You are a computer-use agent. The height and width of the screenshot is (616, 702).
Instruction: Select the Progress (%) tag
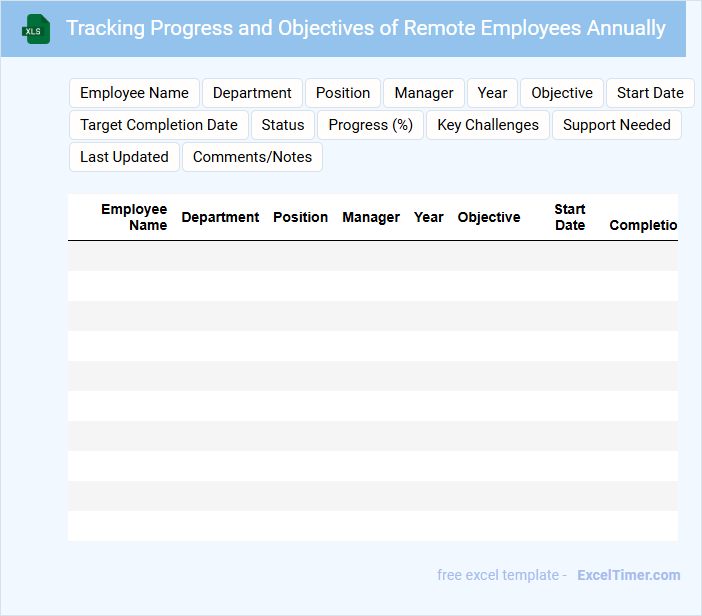(x=371, y=125)
